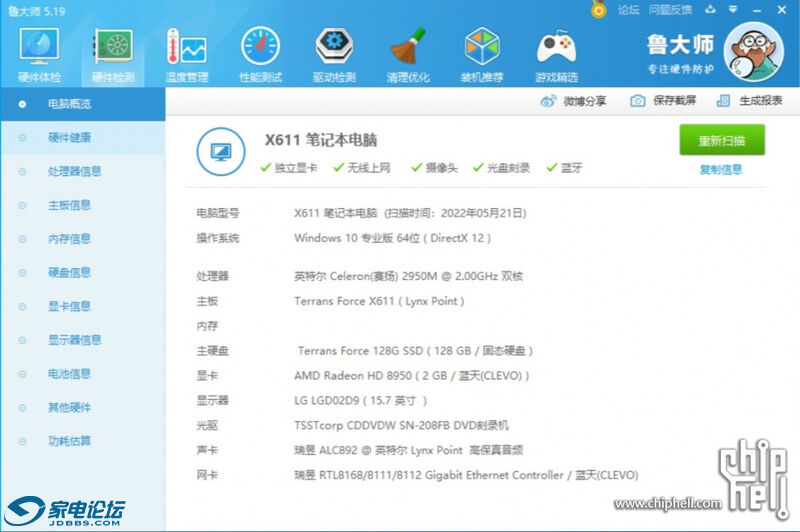Click the AMD Radeon HD 8950 value
The height and width of the screenshot is (532, 800).
[412, 376]
